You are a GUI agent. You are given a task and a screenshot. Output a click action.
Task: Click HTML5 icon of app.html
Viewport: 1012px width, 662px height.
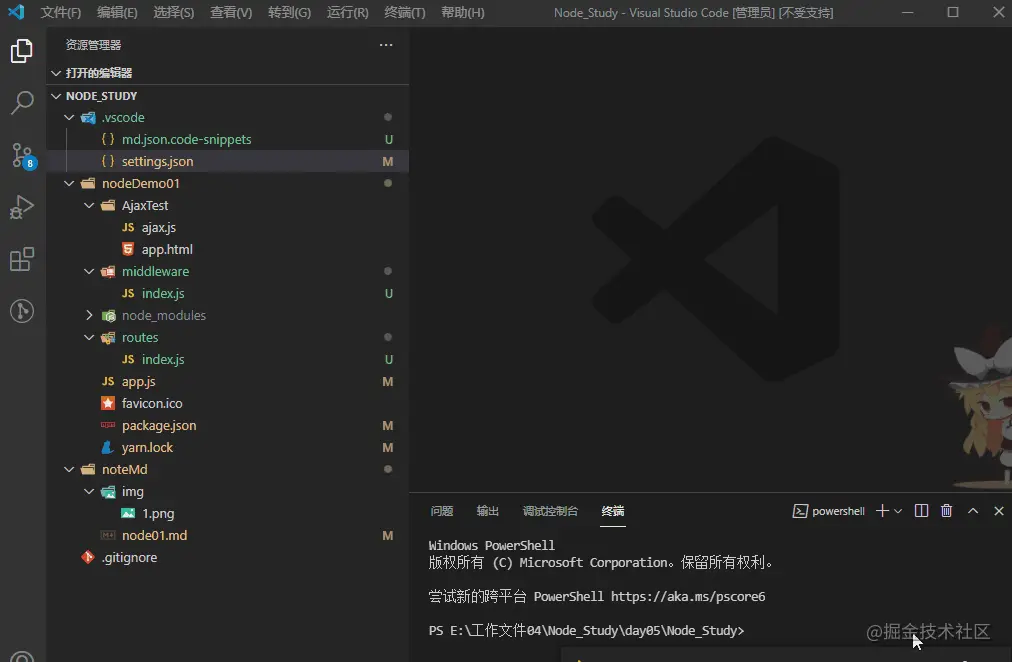(128, 249)
